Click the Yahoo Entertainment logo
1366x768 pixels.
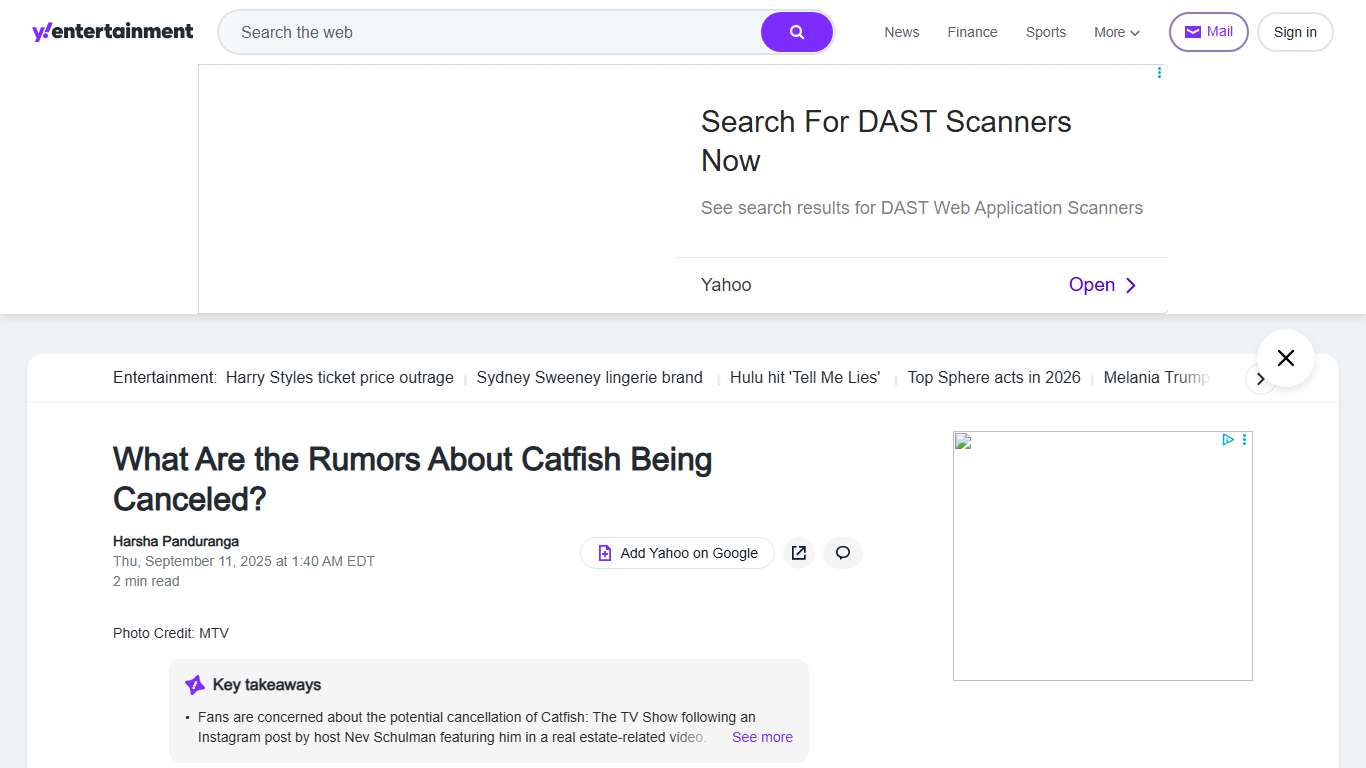point(112,31)
